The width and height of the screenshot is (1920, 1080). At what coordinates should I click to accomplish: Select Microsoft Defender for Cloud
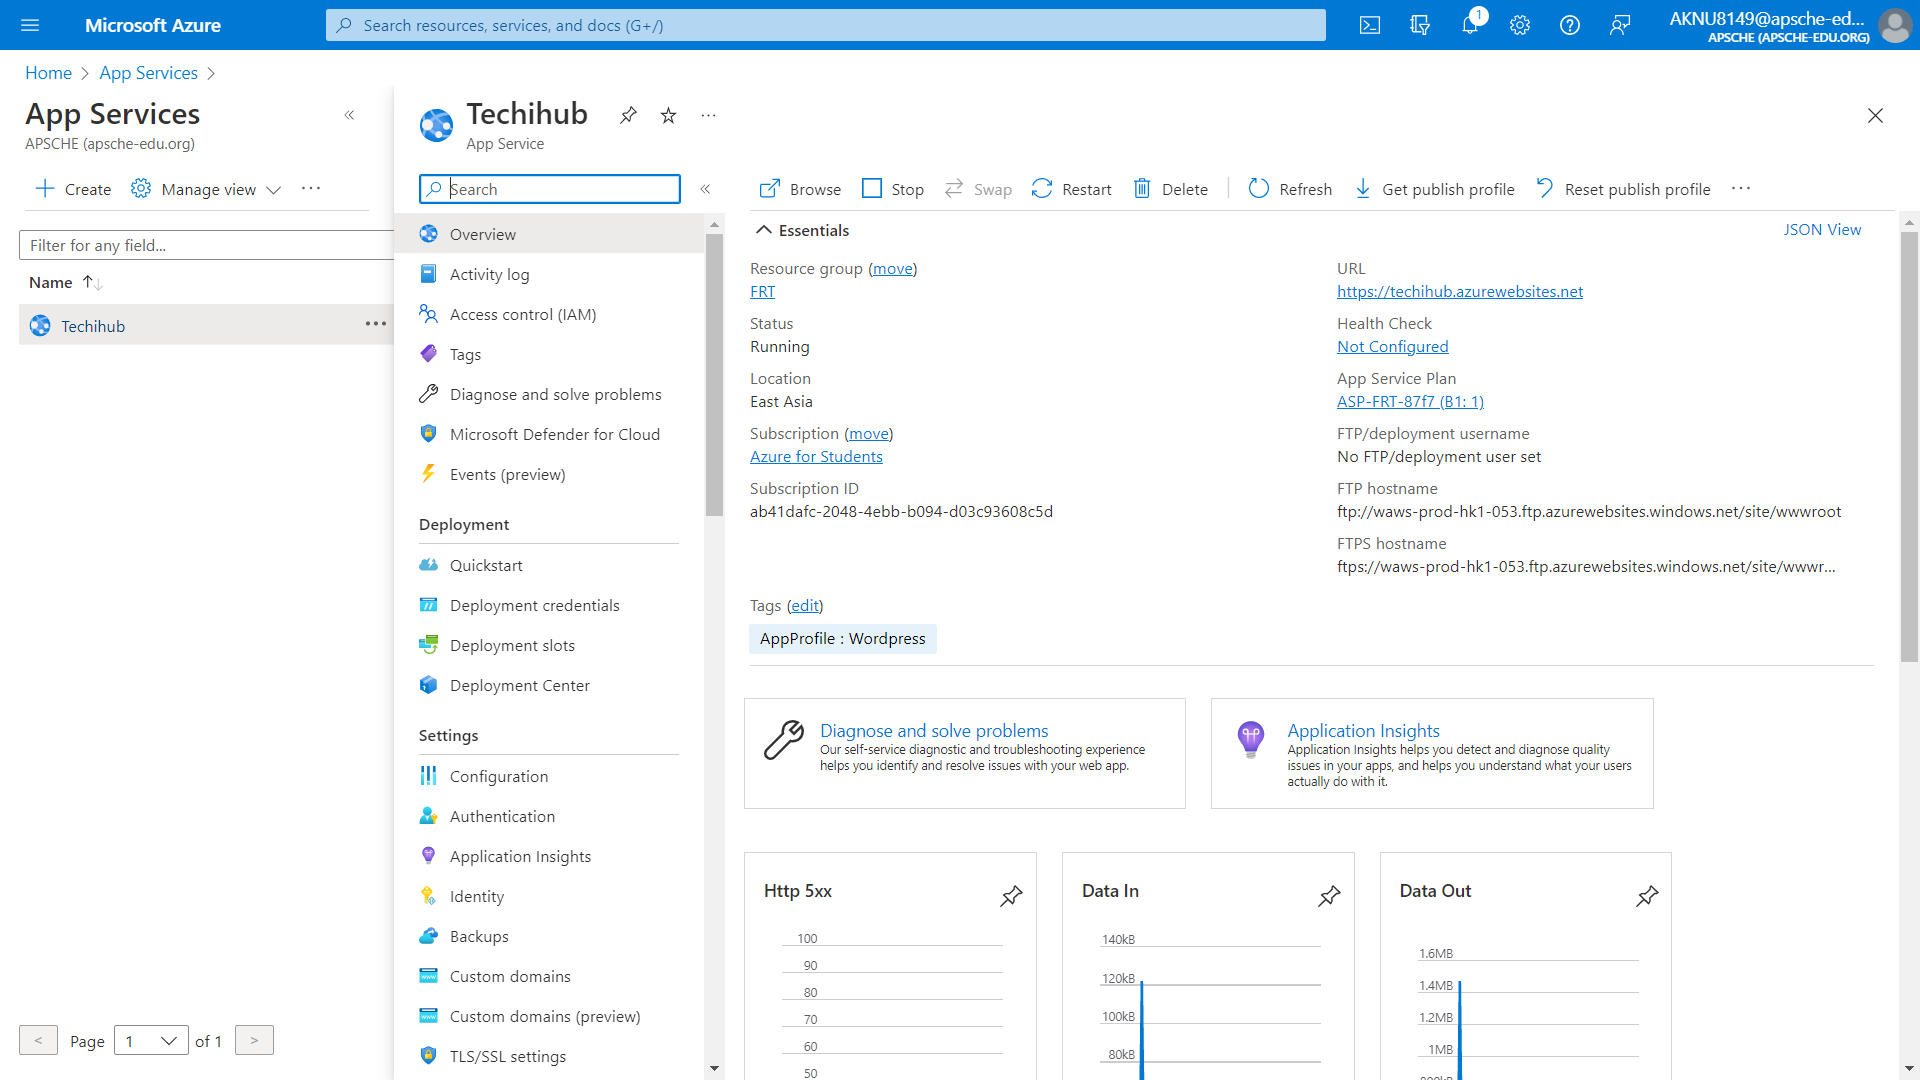pos(554,433)
